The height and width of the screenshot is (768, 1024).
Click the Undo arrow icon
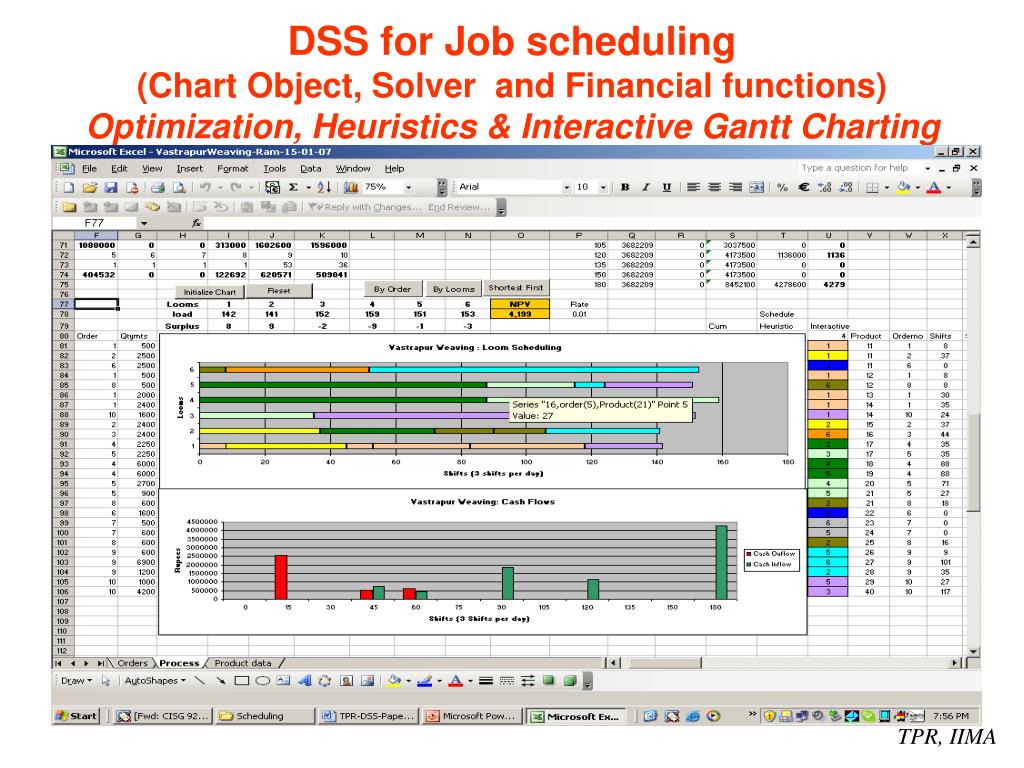click(x=205, y=187)
